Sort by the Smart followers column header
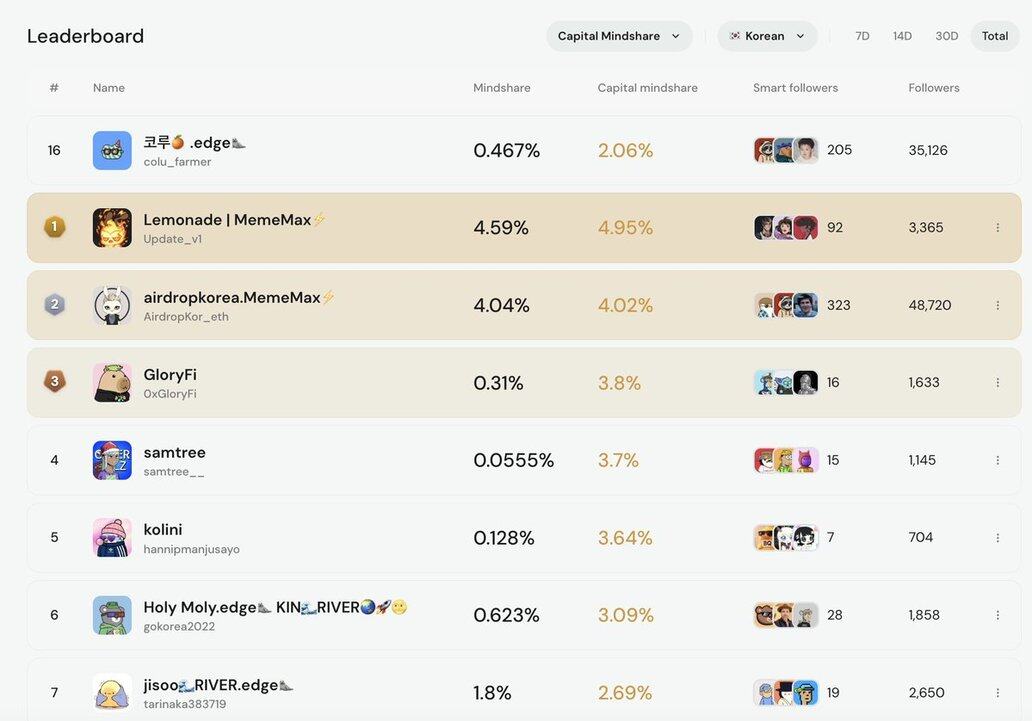Screen dimensions: 1032x721 click(x=795, y=88)
